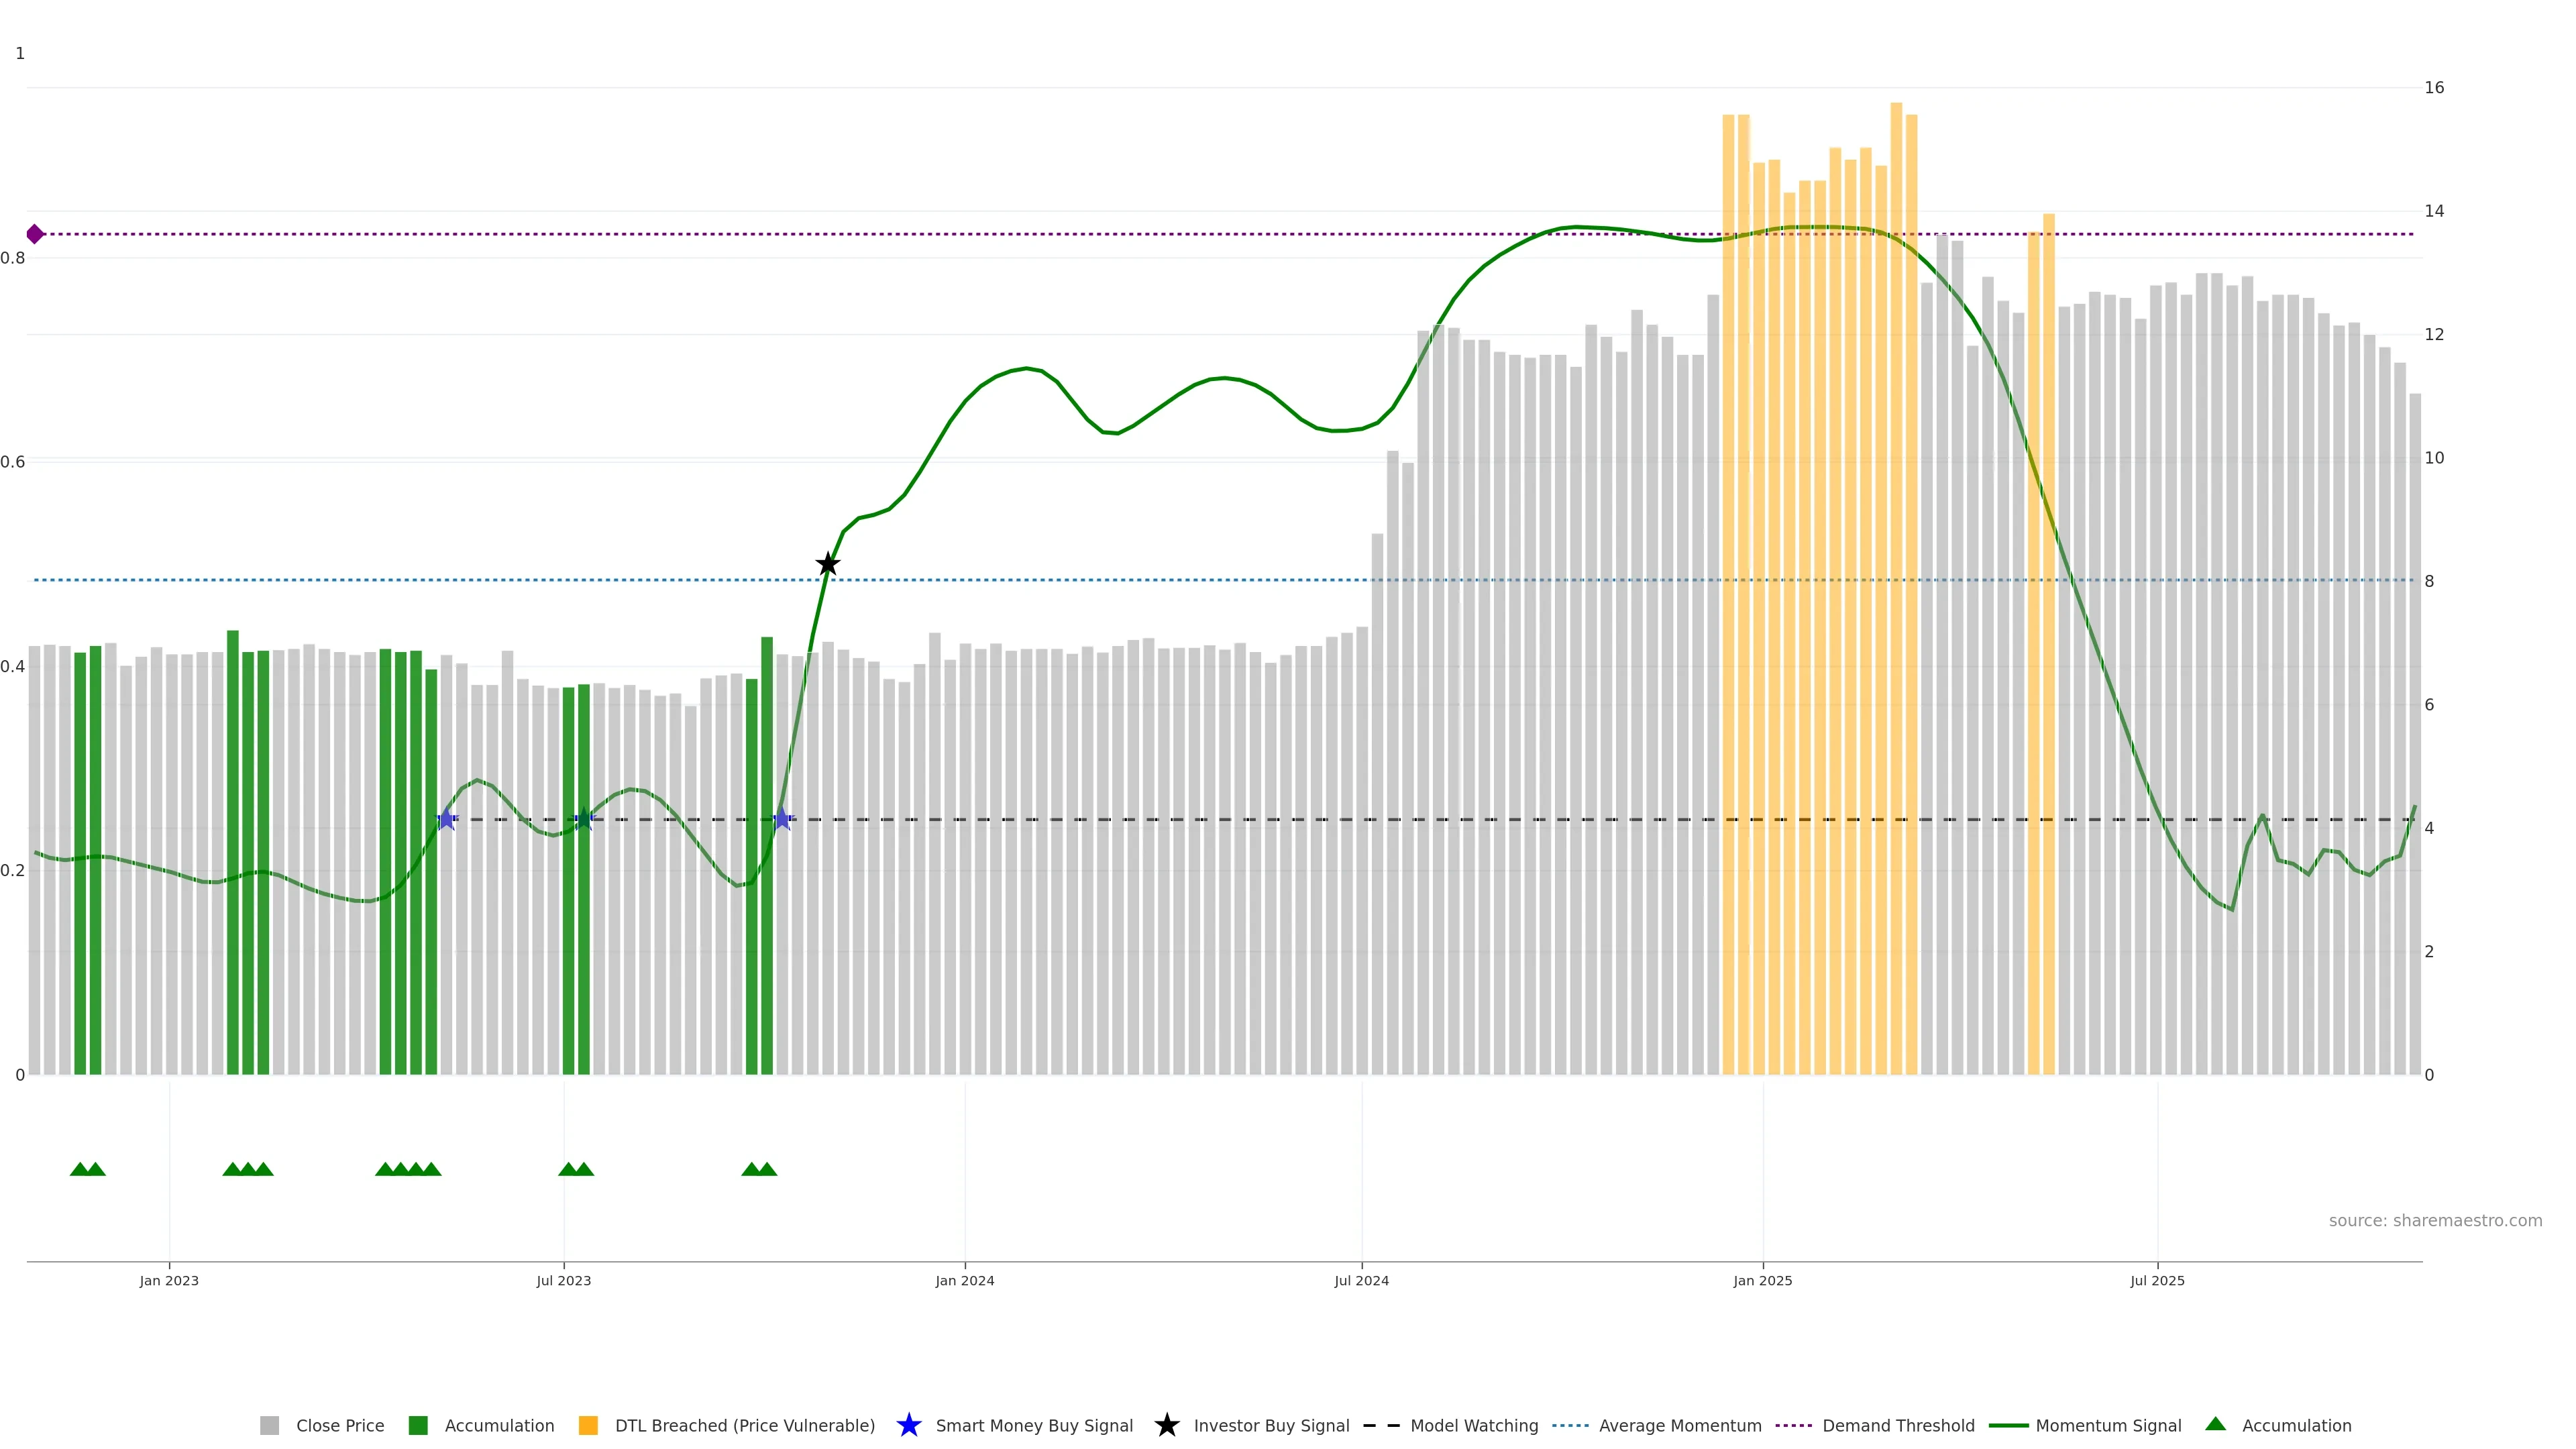Image resolution: width=2576 pixels, height=1449 pixels.
Task: Click the Jan 2024 axis label
Action: (964, 1280)
